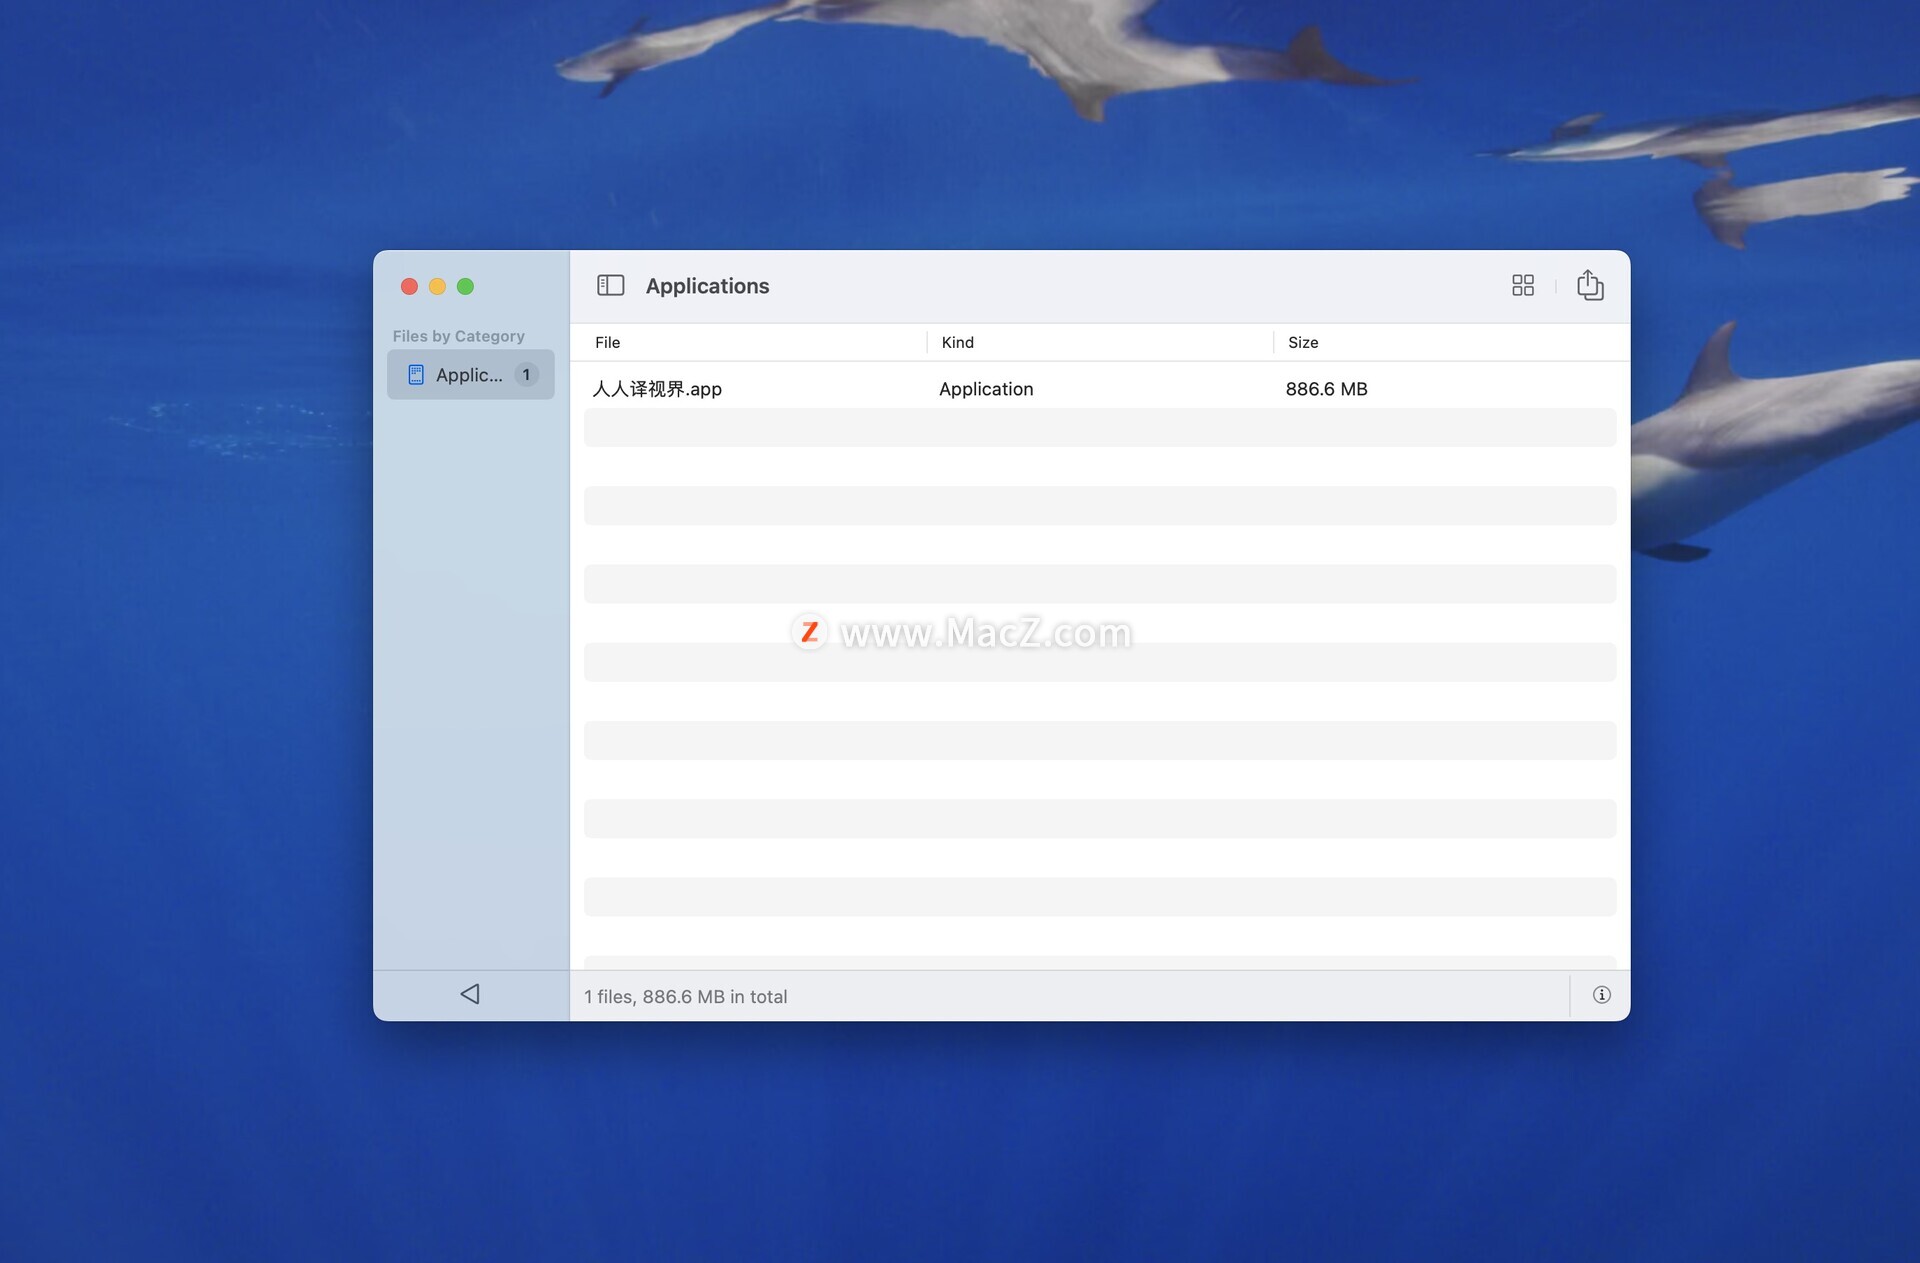This screenshot has height=1263, width=1920.
Task: Switch to grid view icon
Action: (1522, 286)
